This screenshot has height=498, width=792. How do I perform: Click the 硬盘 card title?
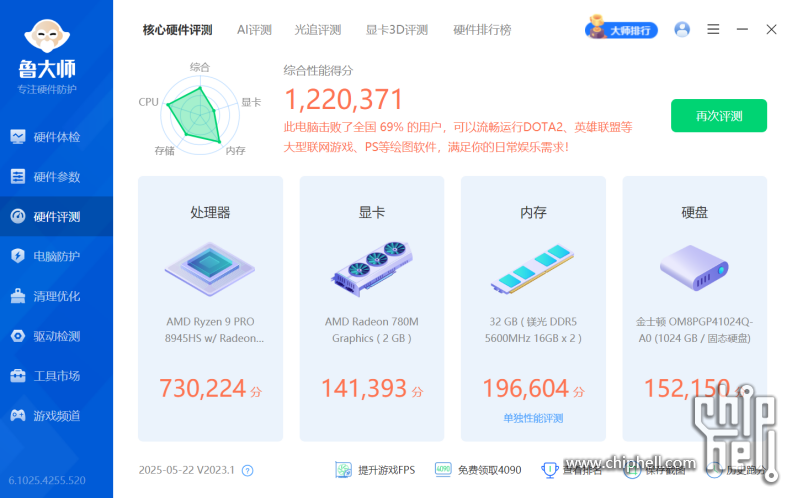tap(695, 213)
